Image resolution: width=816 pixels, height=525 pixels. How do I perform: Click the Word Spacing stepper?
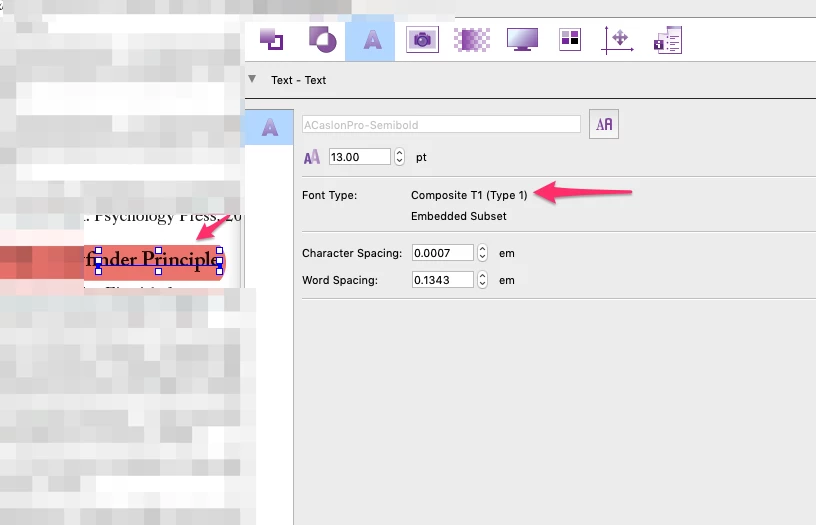coord(482,280)
